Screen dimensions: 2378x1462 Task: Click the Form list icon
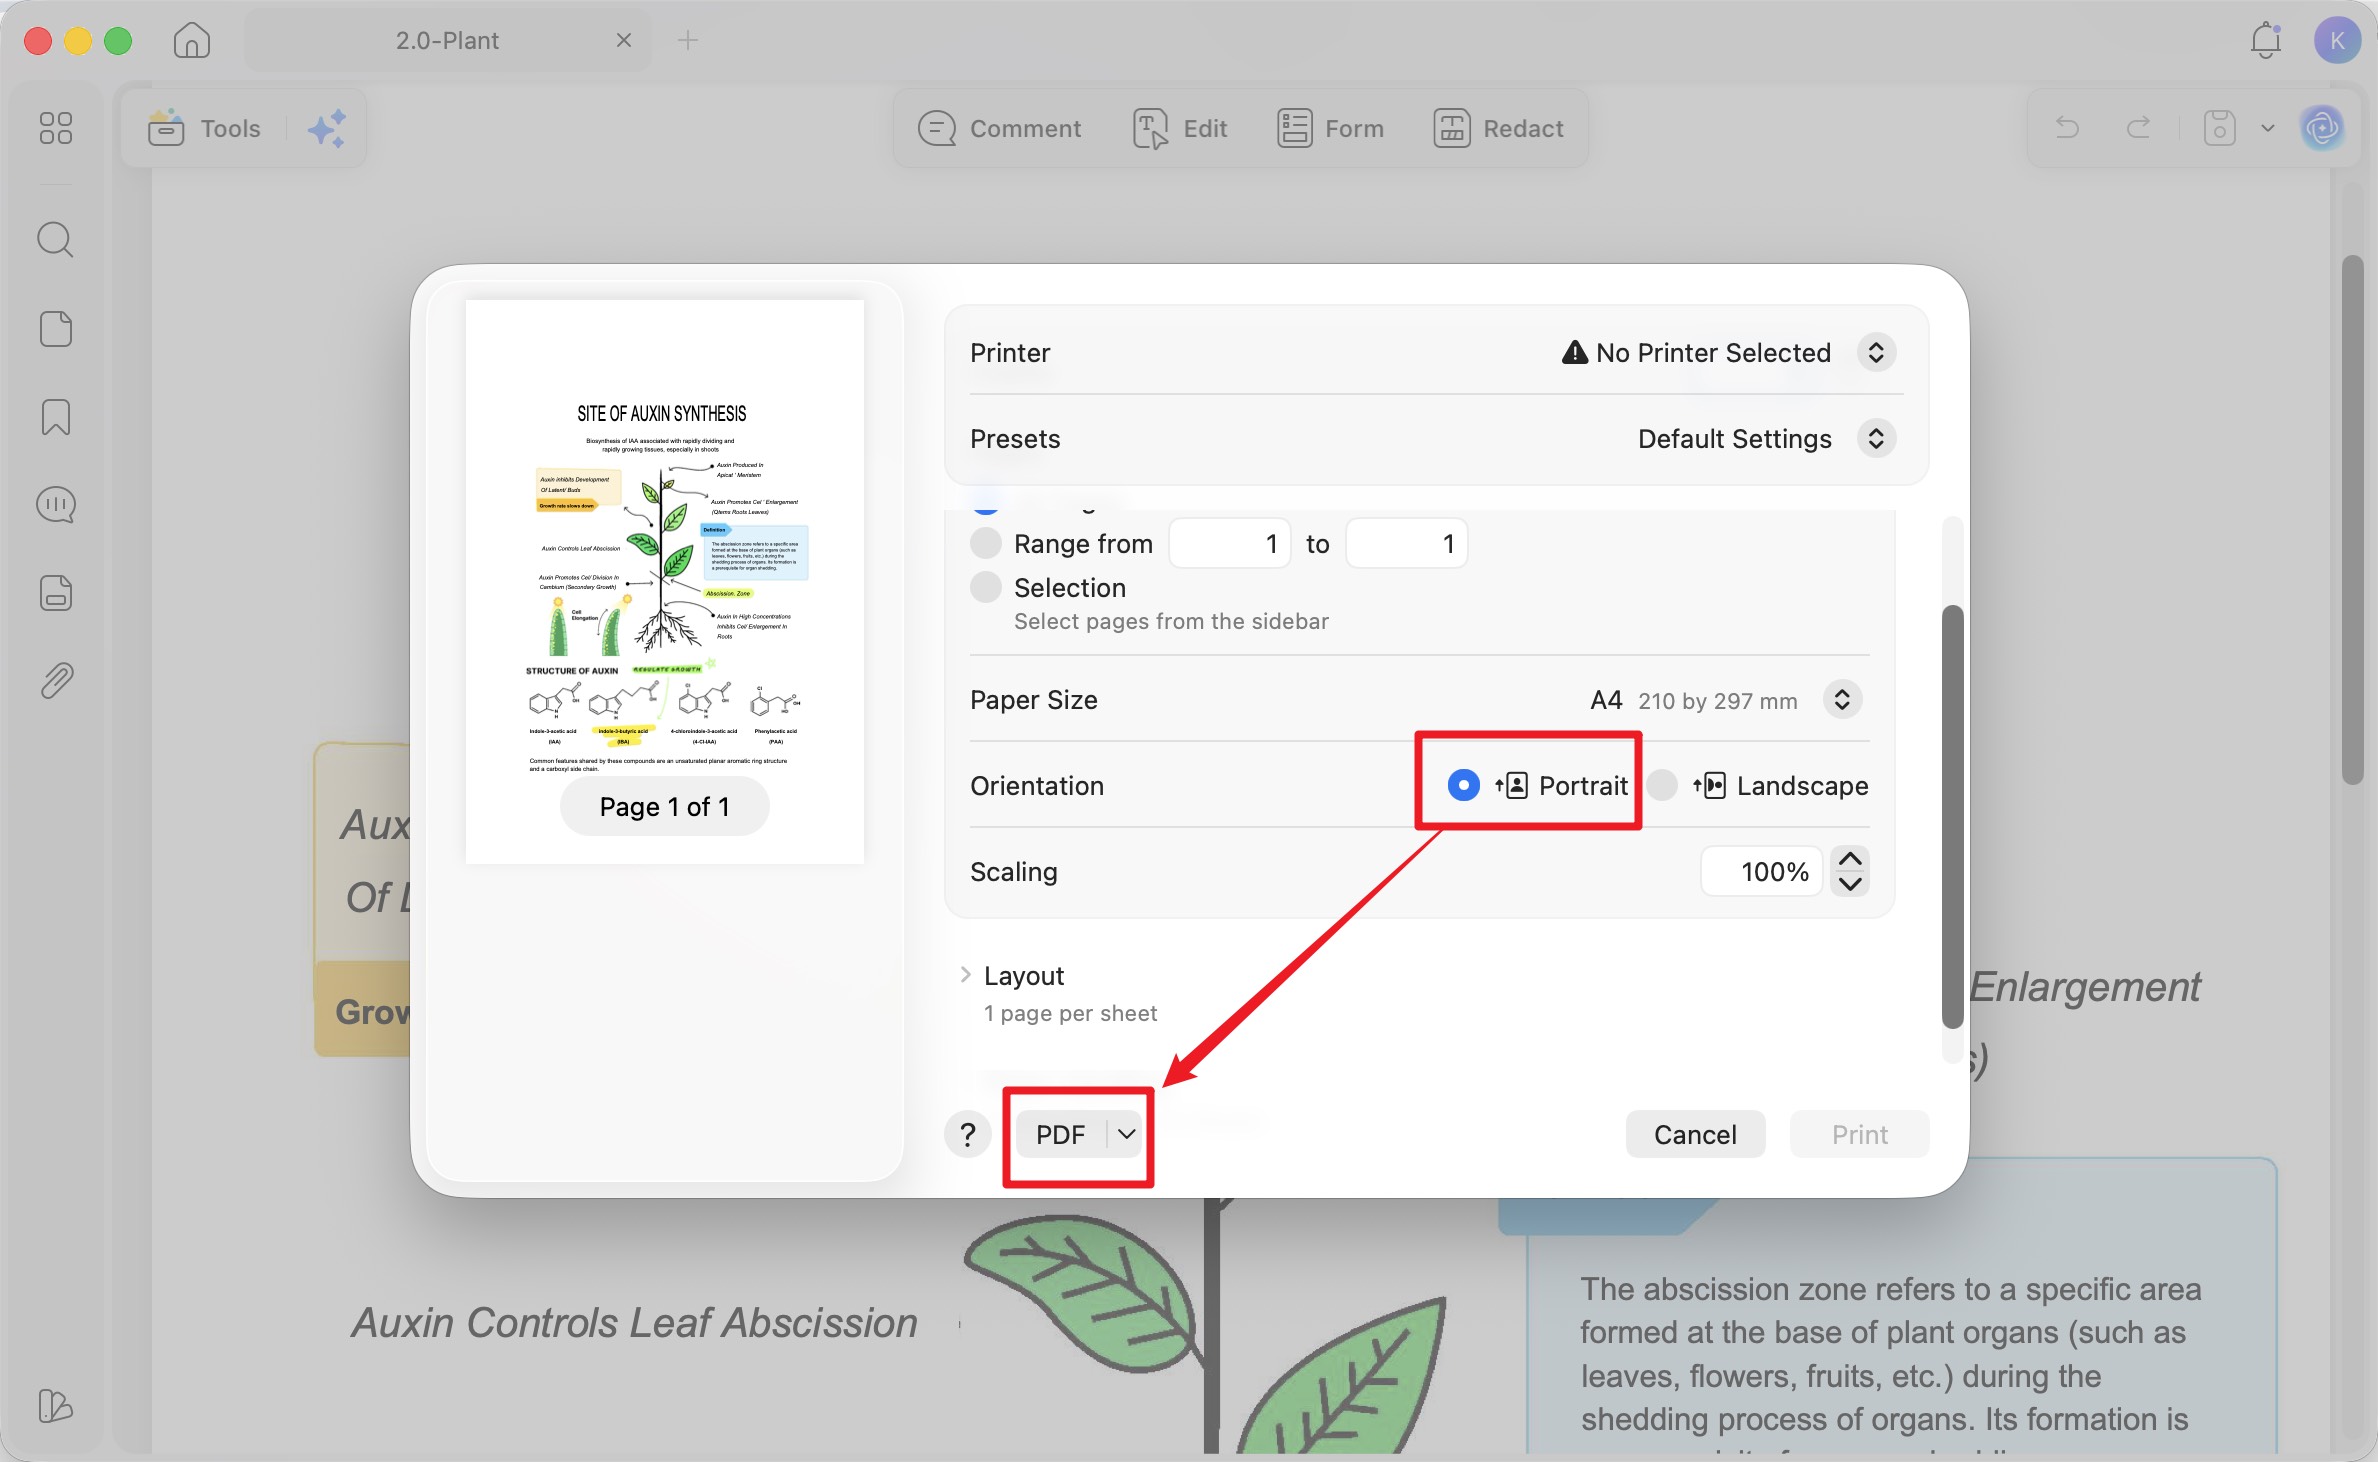pos(1294,128)
